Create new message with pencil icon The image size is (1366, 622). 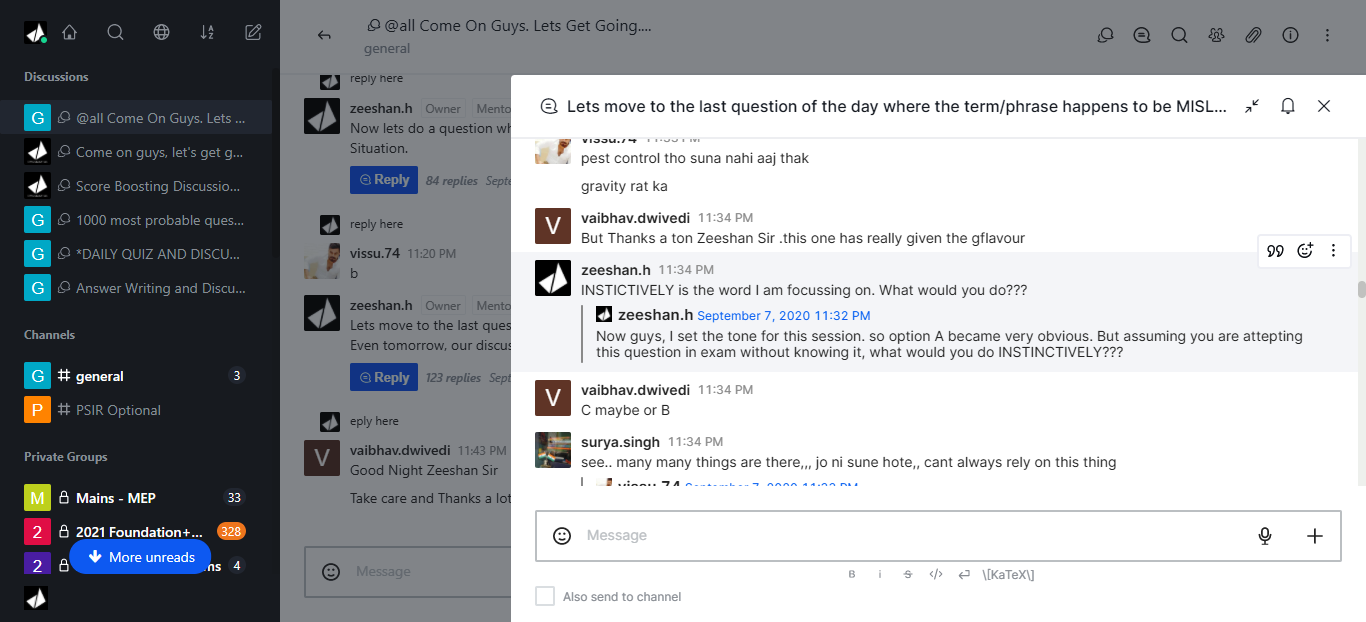click(x=253, y=33)
